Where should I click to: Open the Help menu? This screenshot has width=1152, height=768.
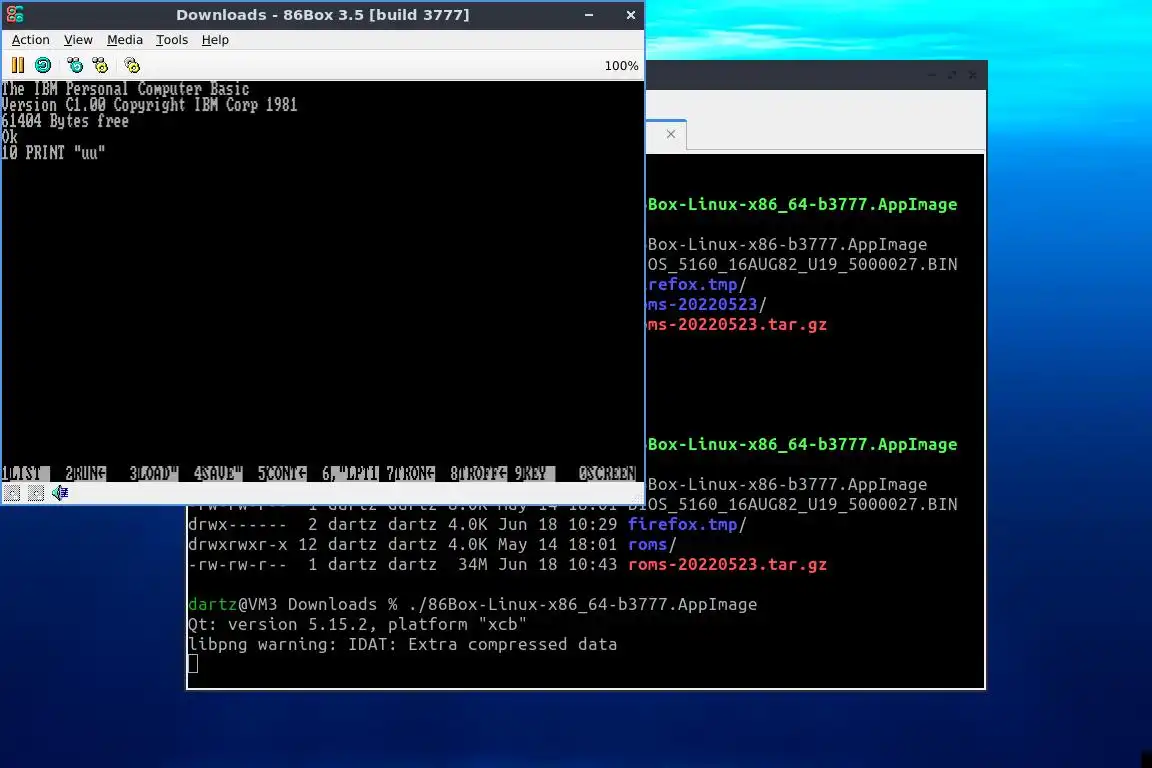(x=215, y=40)
